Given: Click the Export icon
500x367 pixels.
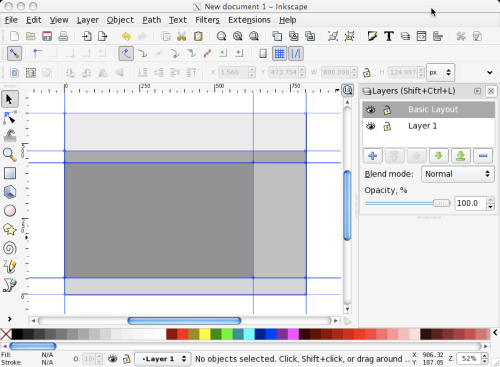Looking at the screenshot, I should point(103,36).
